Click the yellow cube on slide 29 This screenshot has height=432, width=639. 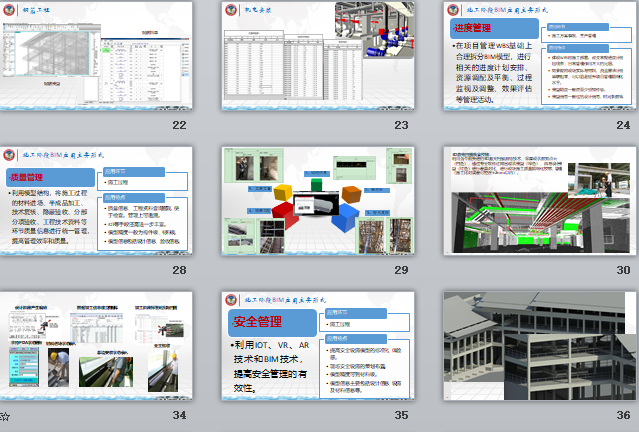point(283,190)
